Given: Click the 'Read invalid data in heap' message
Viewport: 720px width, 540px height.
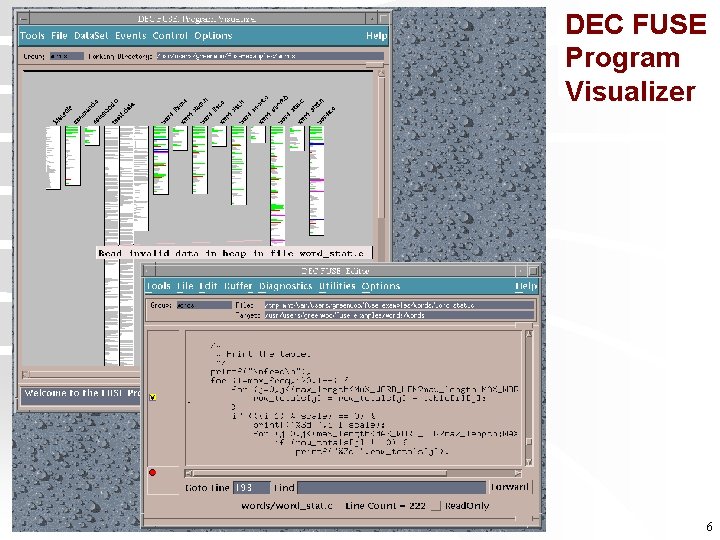Looking at the screenshot, I should click(231, 253).
